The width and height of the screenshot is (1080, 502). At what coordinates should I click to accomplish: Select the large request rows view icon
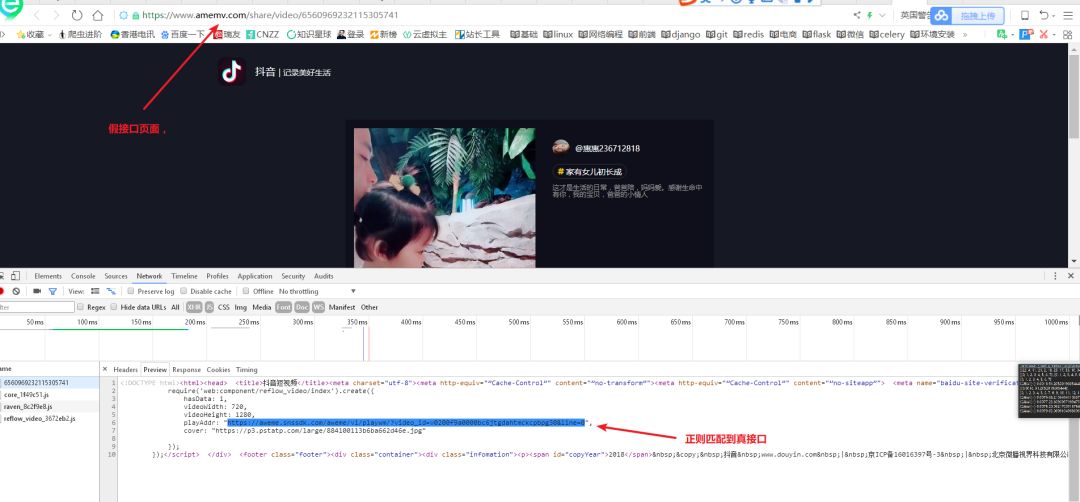pyautogui.click(x=95, y=291)
